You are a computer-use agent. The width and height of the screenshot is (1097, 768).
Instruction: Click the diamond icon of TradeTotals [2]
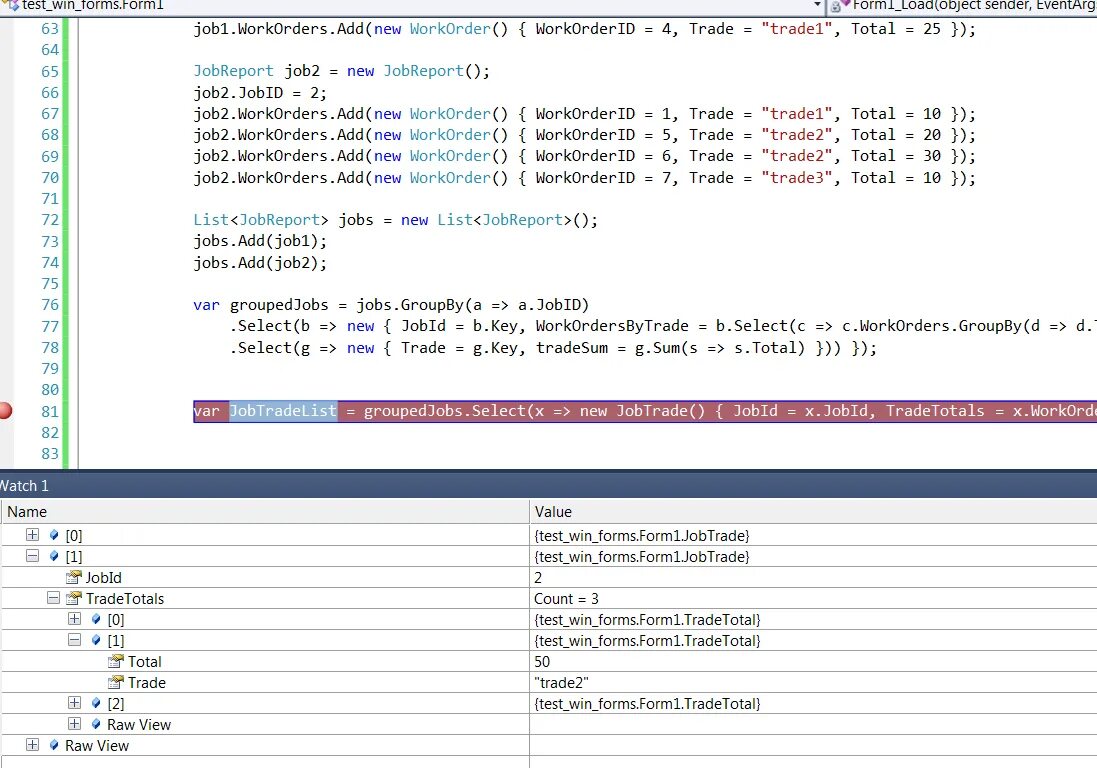click(96, 703)
